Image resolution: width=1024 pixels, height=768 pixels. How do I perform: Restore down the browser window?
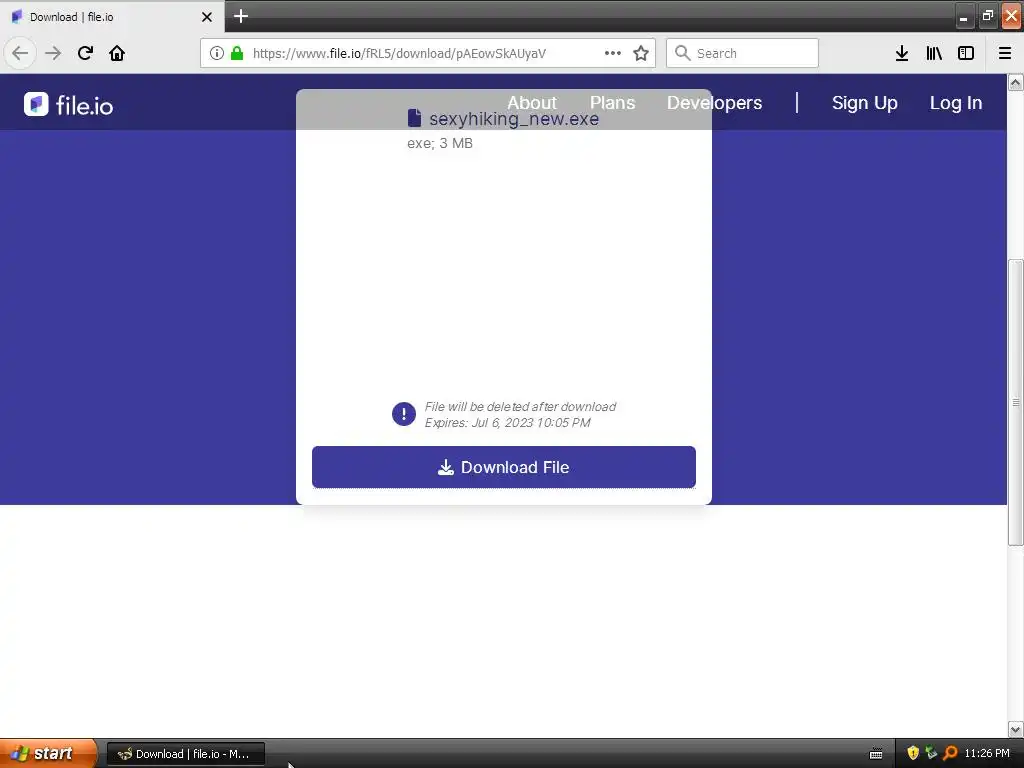click(x=987, y=16)
